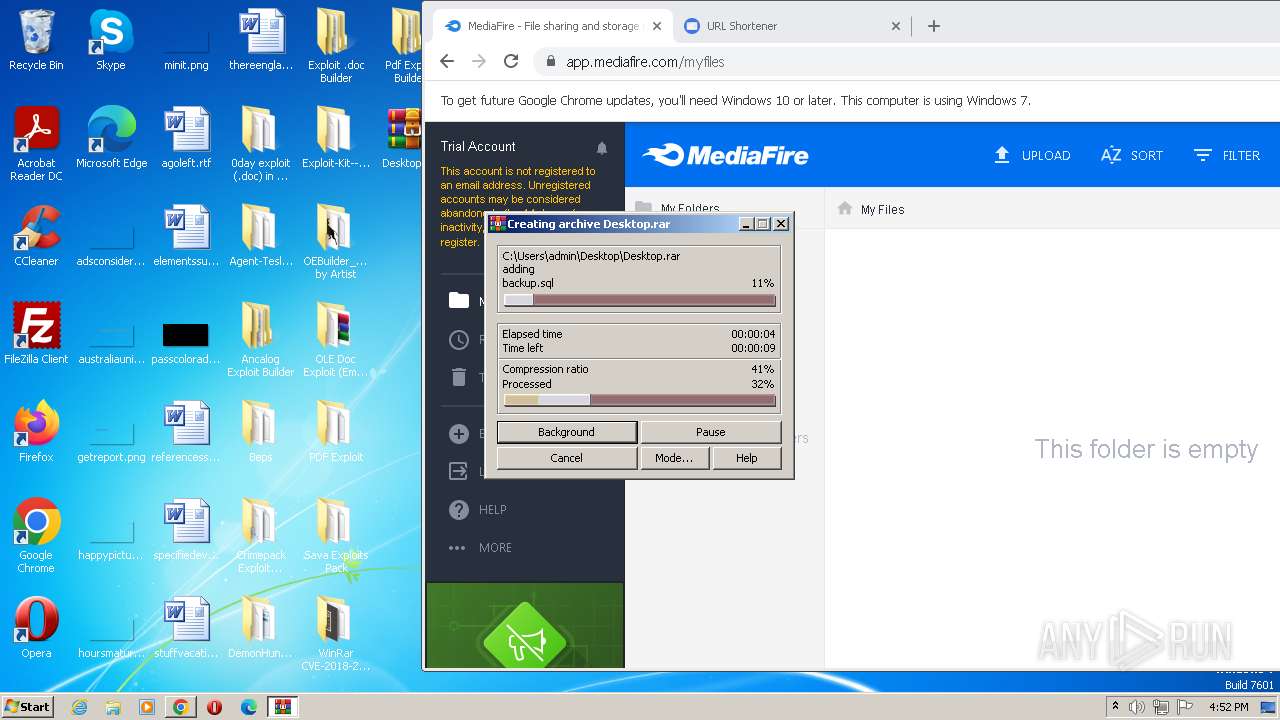Click the My Files home breadcrumb icon
Viewport: 1280px width, 720px height.
(845, 208)
